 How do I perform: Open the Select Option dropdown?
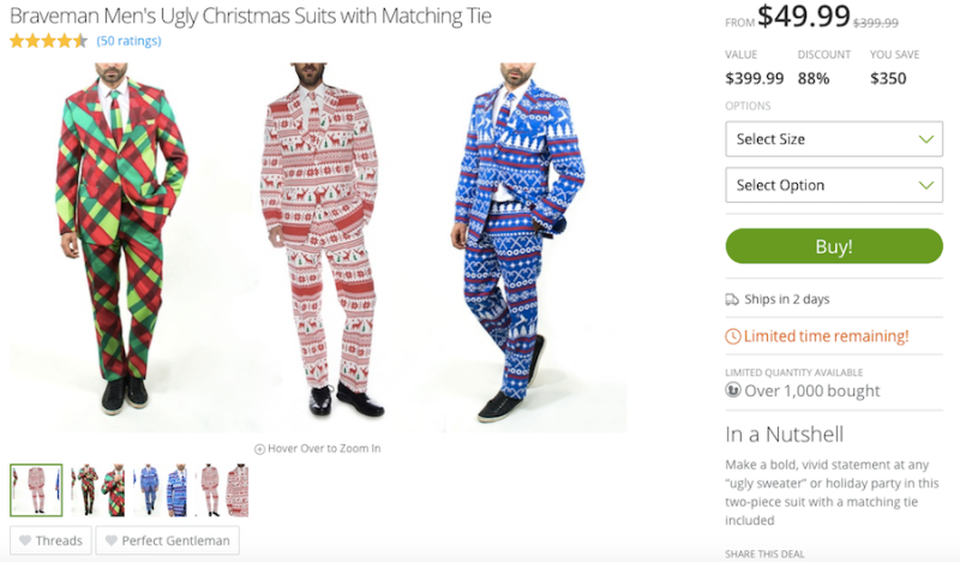pyautogui.click(x=834, y=185)
